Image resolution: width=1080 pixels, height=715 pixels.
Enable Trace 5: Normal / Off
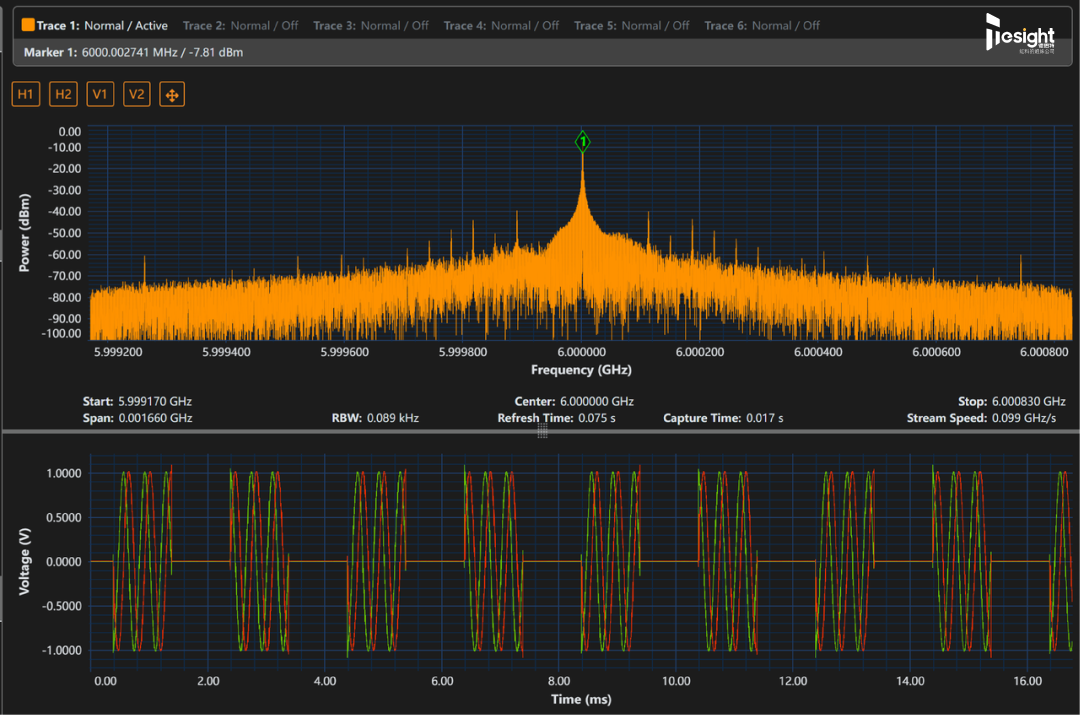point(632,25)
